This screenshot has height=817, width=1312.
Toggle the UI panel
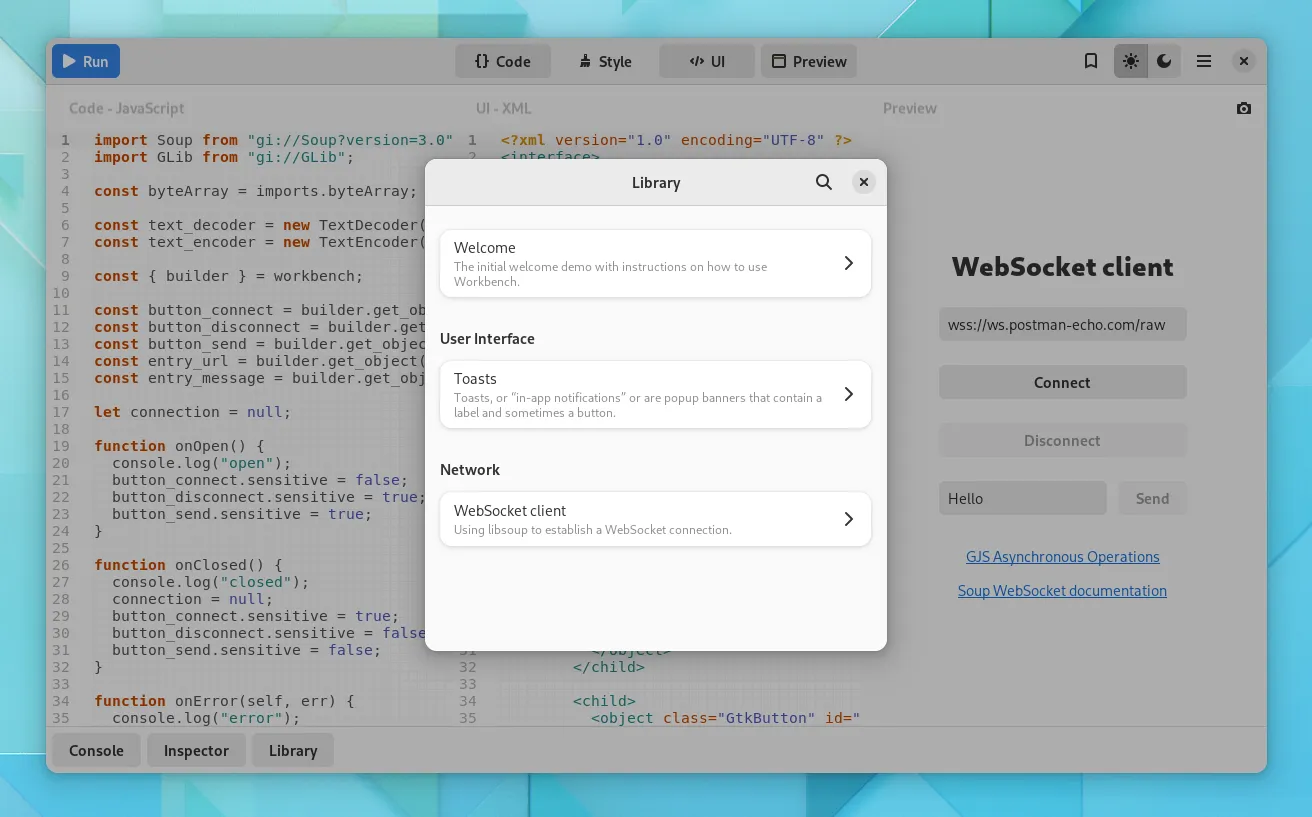[x=707, y=61]
